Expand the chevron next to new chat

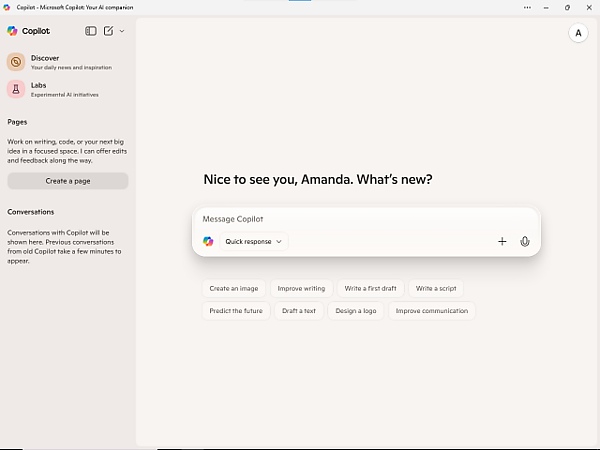pyautogui.click(x=122, y=31)
